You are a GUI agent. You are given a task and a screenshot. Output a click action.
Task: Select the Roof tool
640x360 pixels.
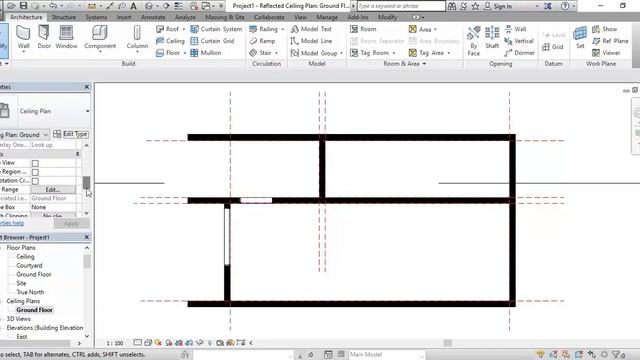[x=167, y=29]
